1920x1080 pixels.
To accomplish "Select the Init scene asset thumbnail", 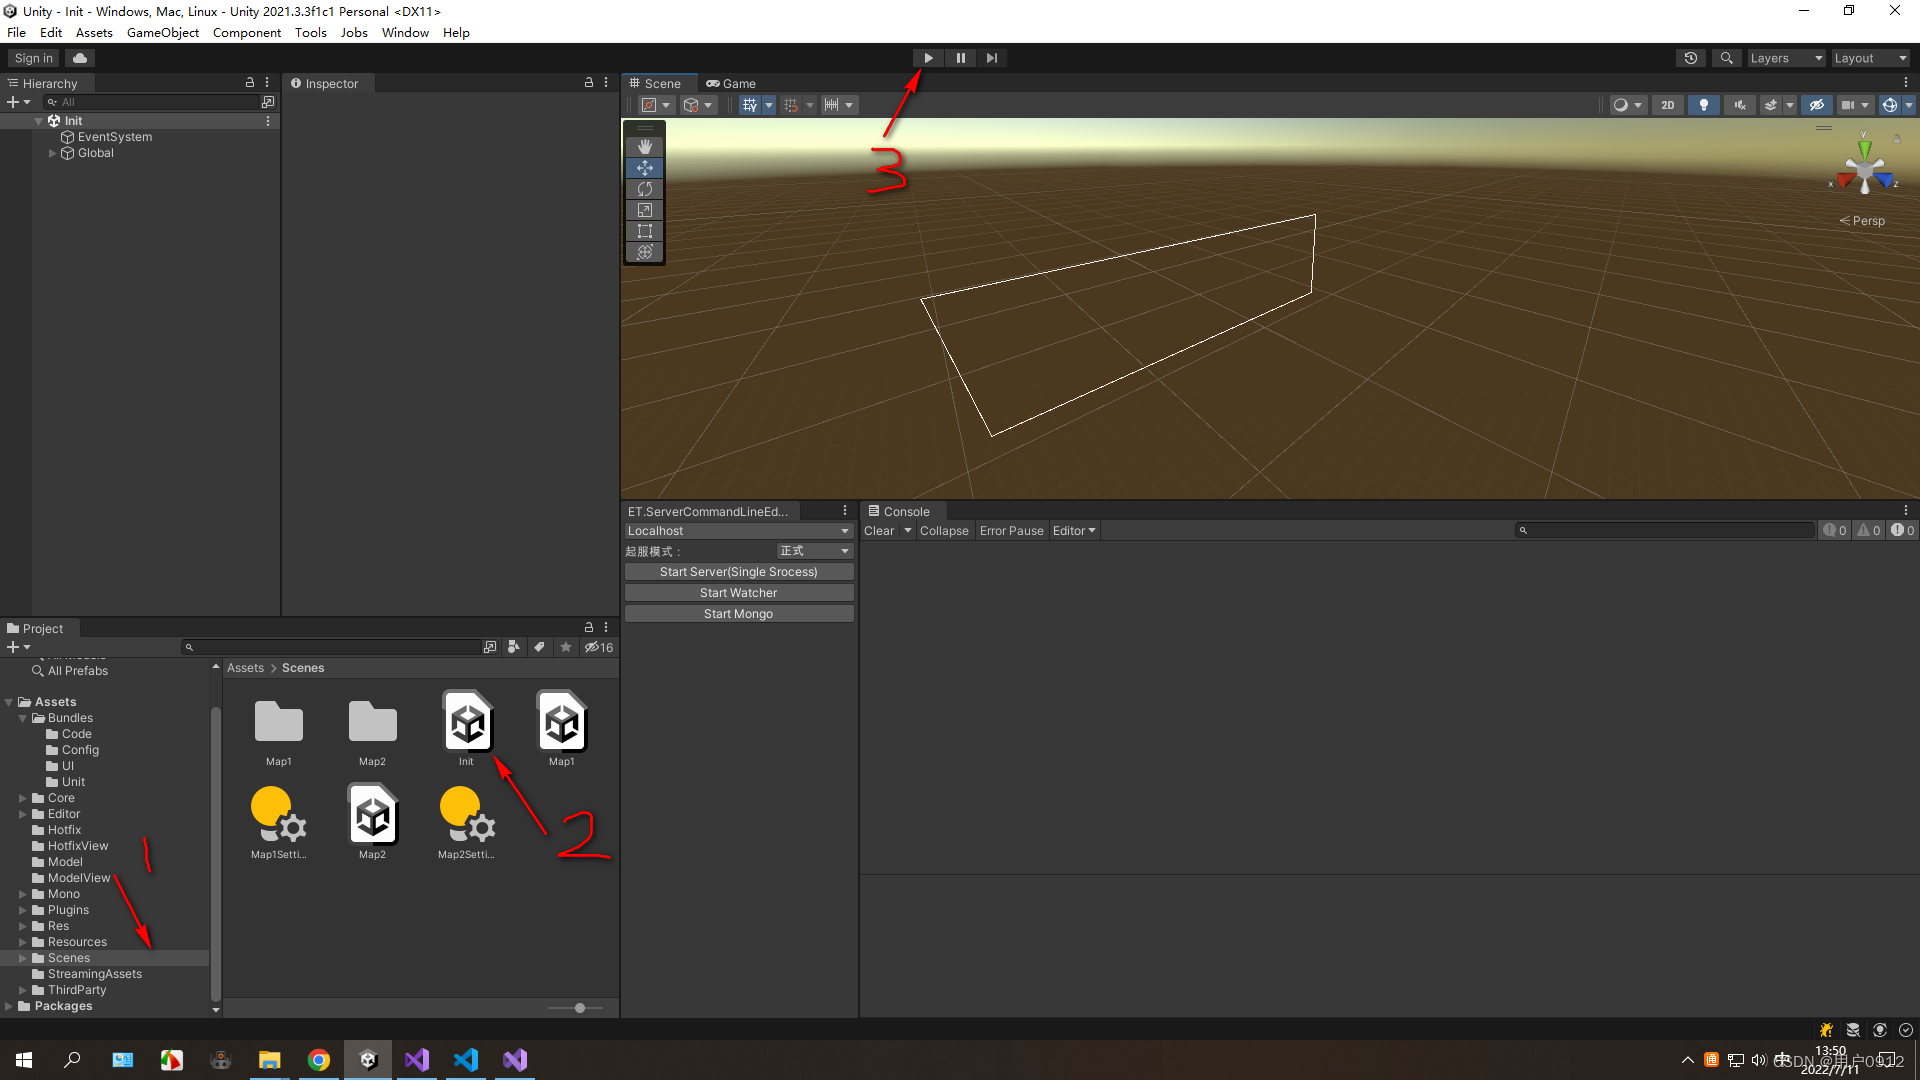I will tap(467, 722).
